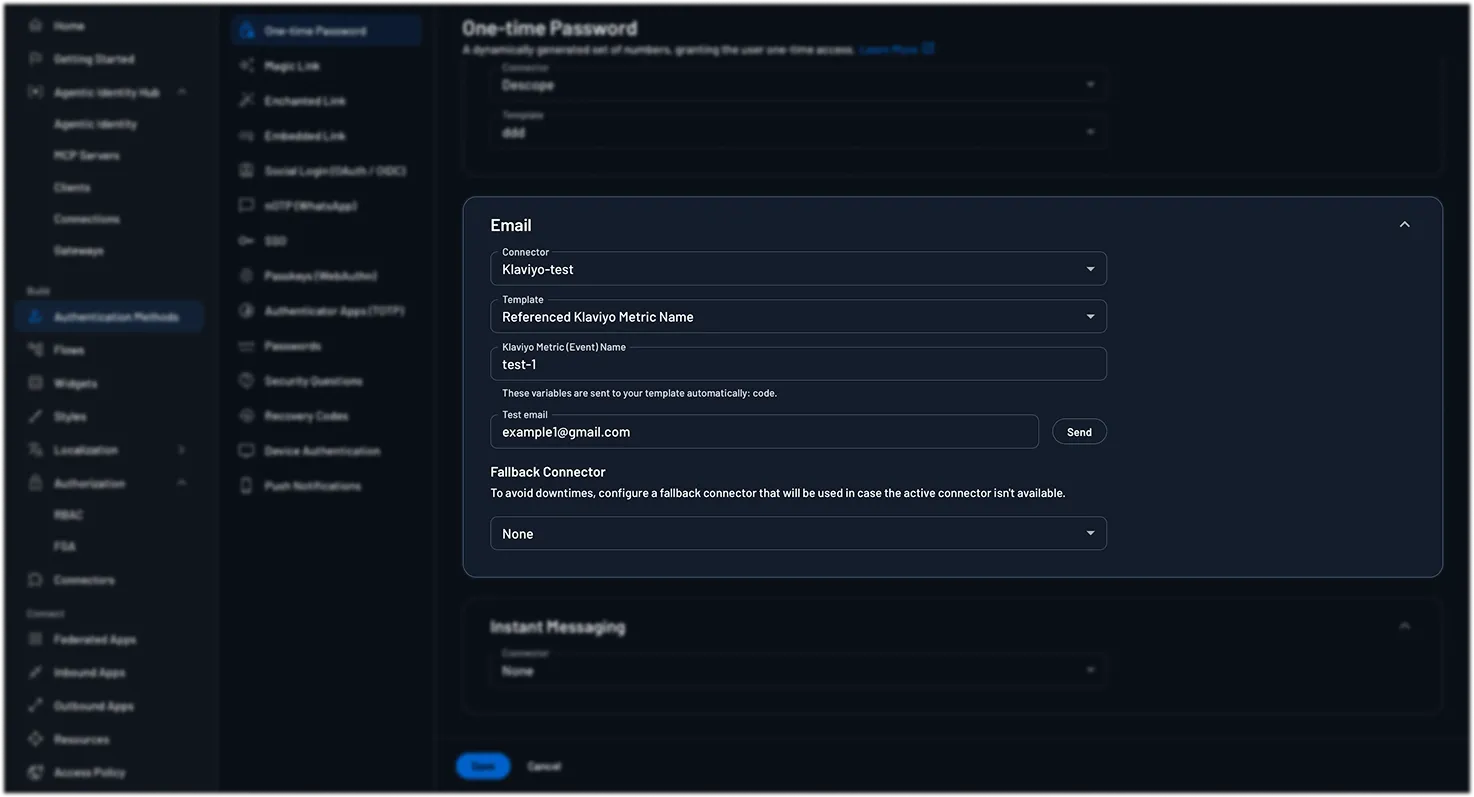1474x797 pixels.
Task: Open the Email Connector dropdown Klaviyo-test
Action: click(x=798, y=269)
